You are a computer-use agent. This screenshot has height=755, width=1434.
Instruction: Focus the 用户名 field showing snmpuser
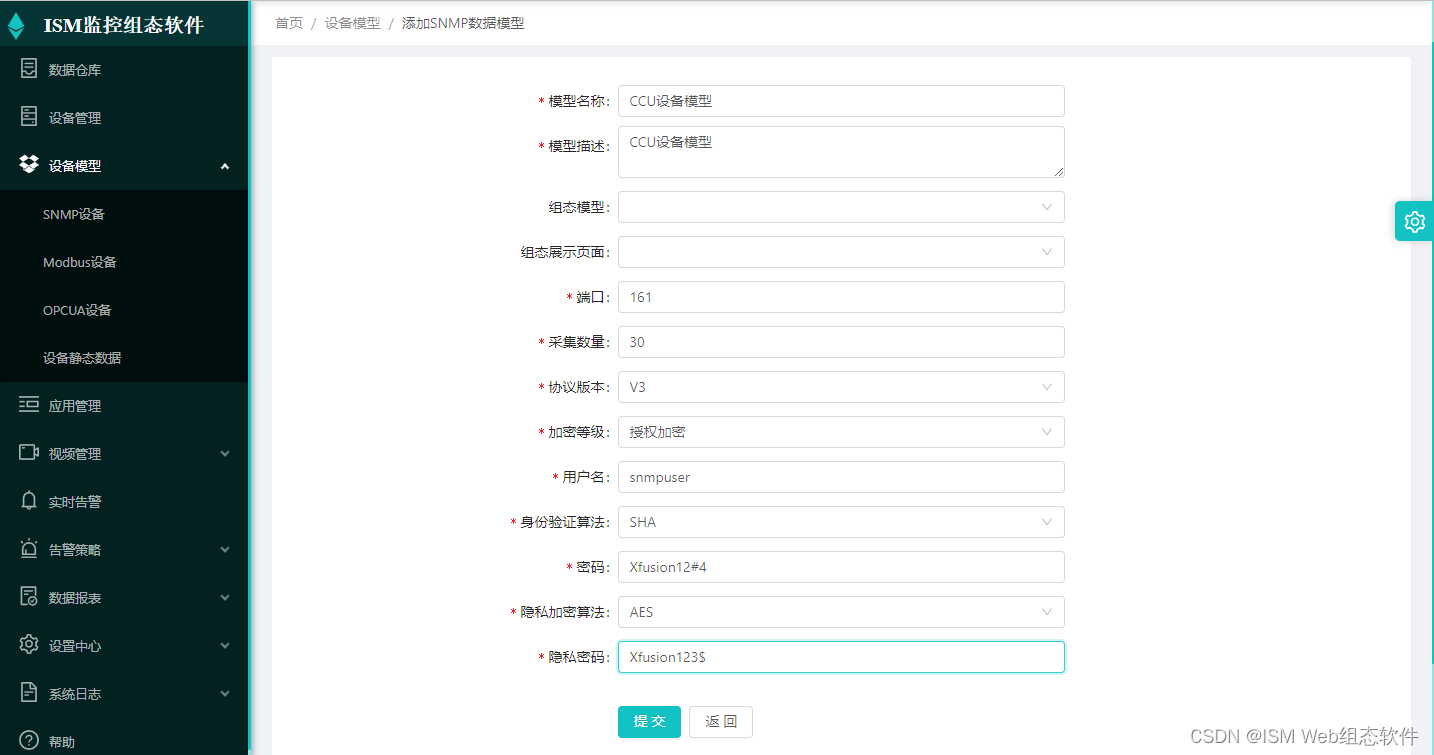(841, 477)
